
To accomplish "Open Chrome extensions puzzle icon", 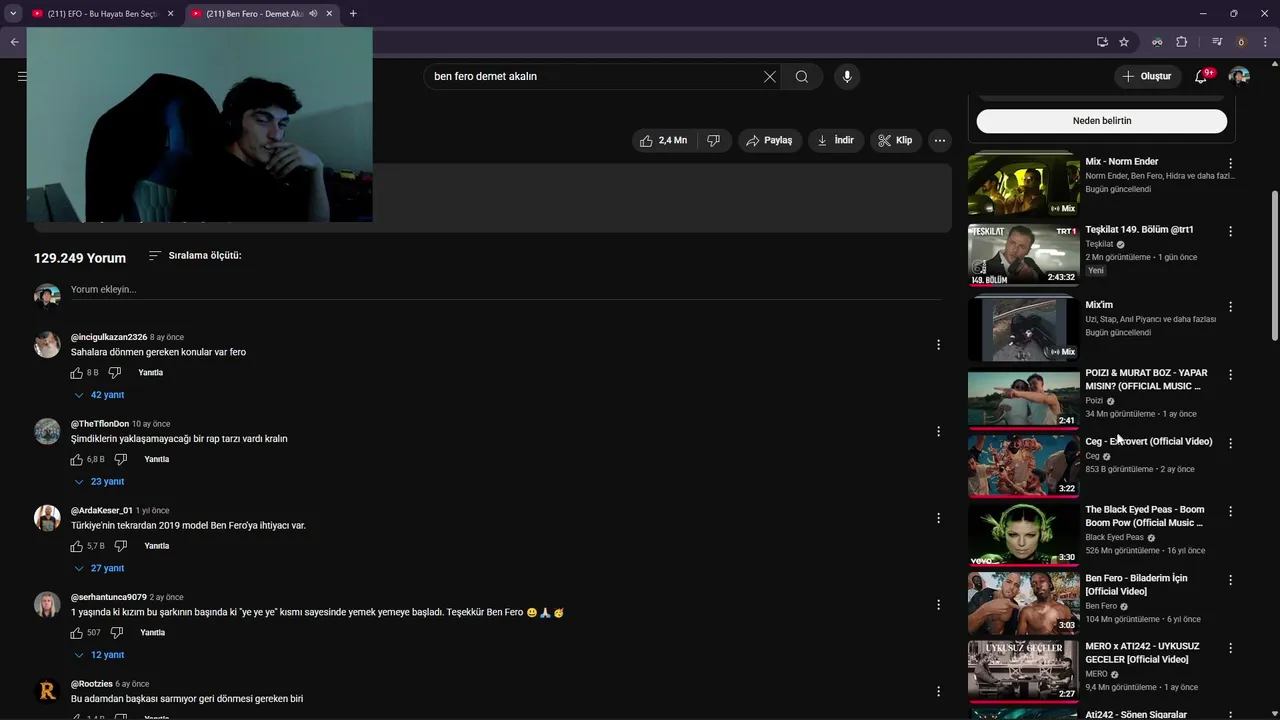I will pyautogui.click(x=1182, y=42).
